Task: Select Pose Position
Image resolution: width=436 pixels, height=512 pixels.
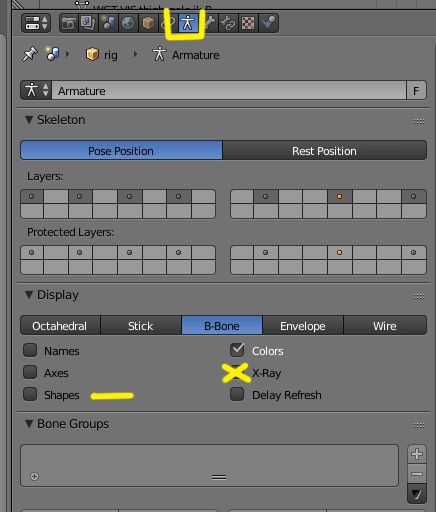Action: (121, 150)
